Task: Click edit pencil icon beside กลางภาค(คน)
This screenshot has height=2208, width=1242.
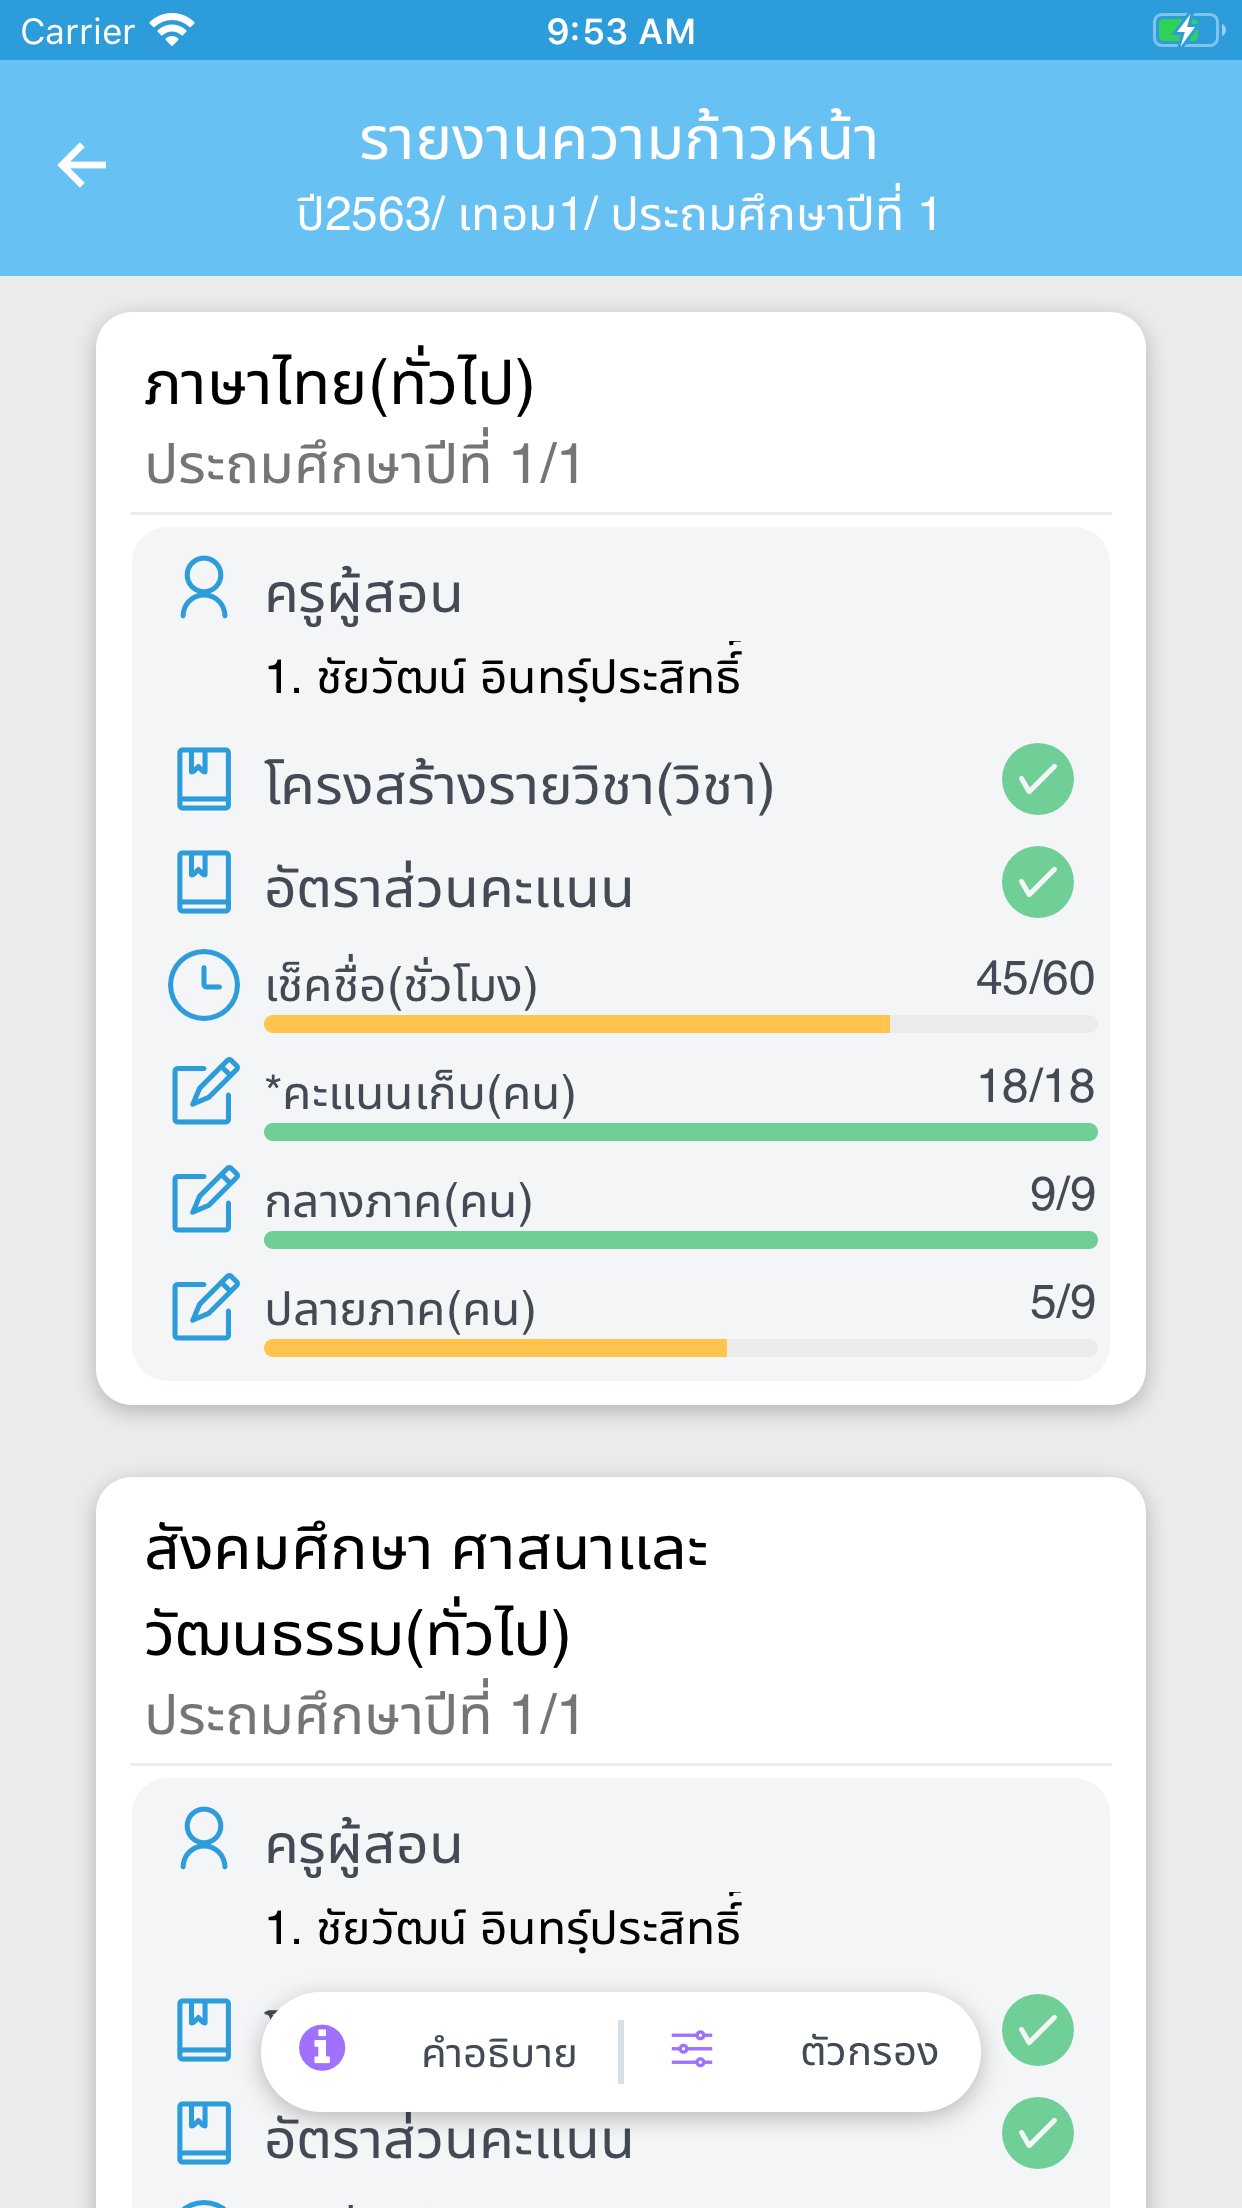Action: click(205, 1199)
